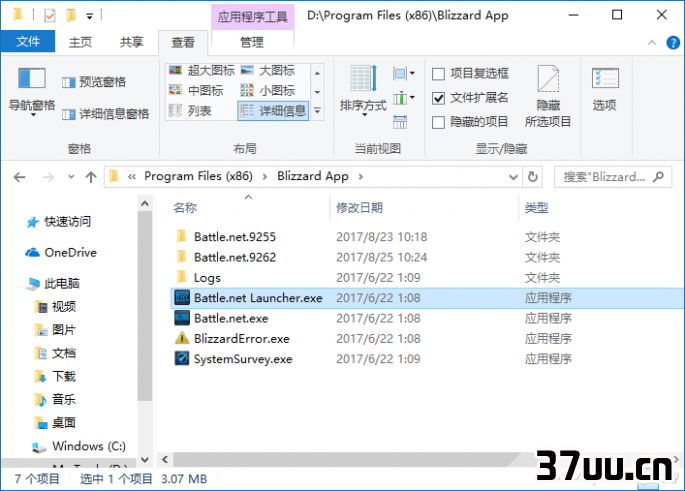
Task: Open the Group by dropdown icon
Action: coord(403,73)
